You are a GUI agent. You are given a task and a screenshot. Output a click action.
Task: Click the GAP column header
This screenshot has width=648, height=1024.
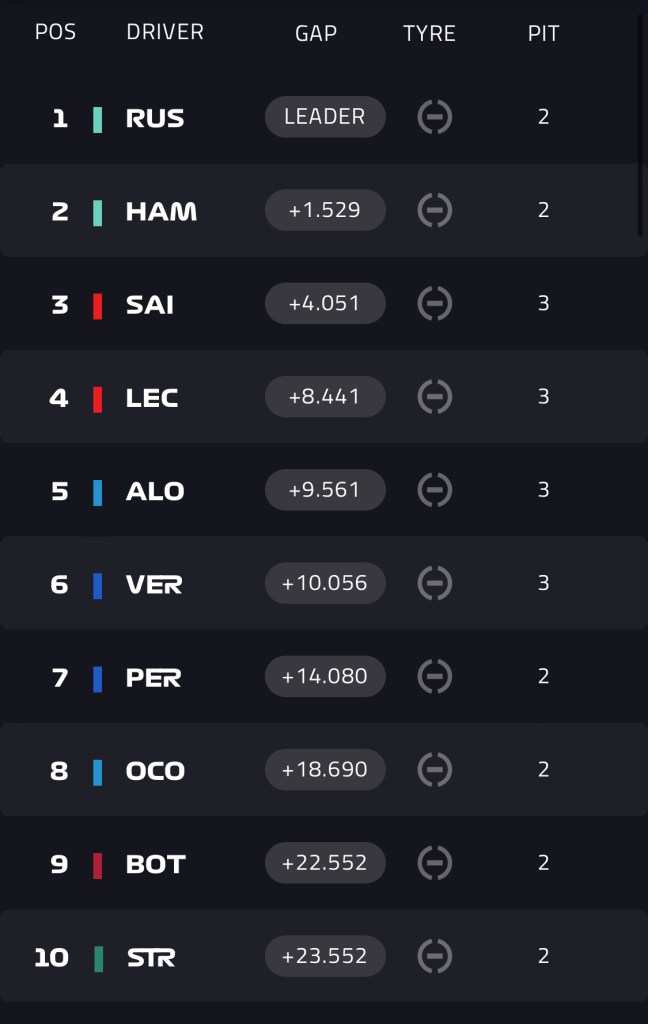(x=316, y=33)
